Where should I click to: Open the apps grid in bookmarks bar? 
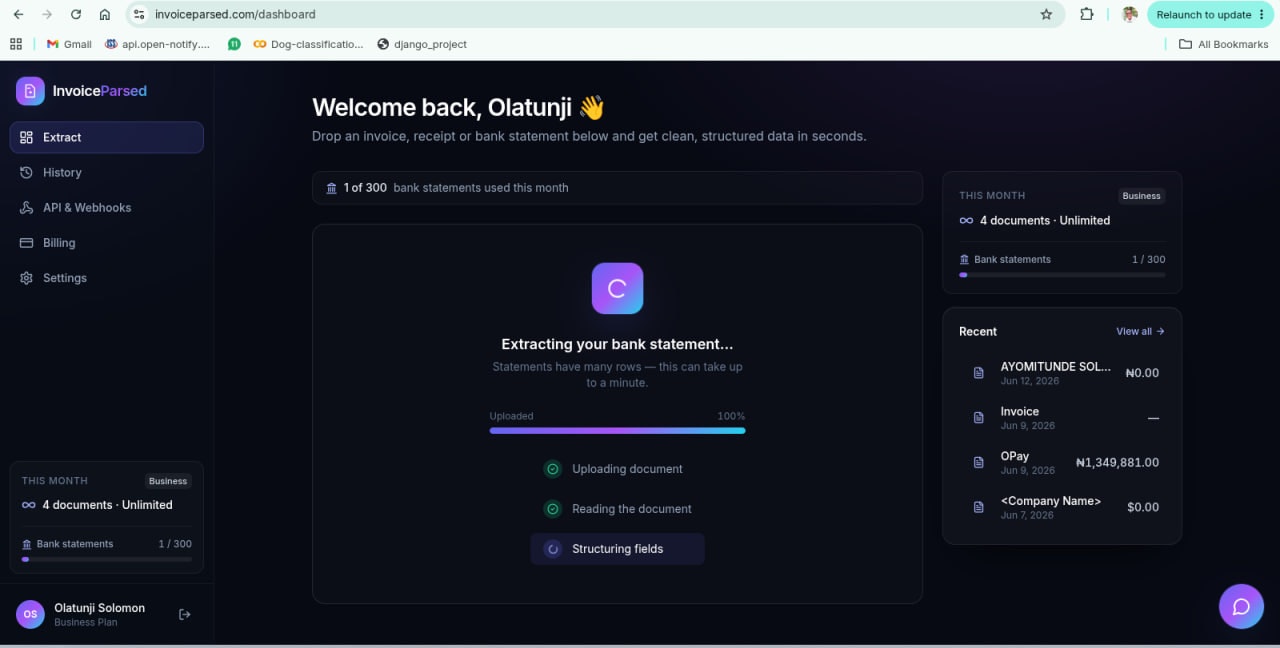(x=15, y=44)
